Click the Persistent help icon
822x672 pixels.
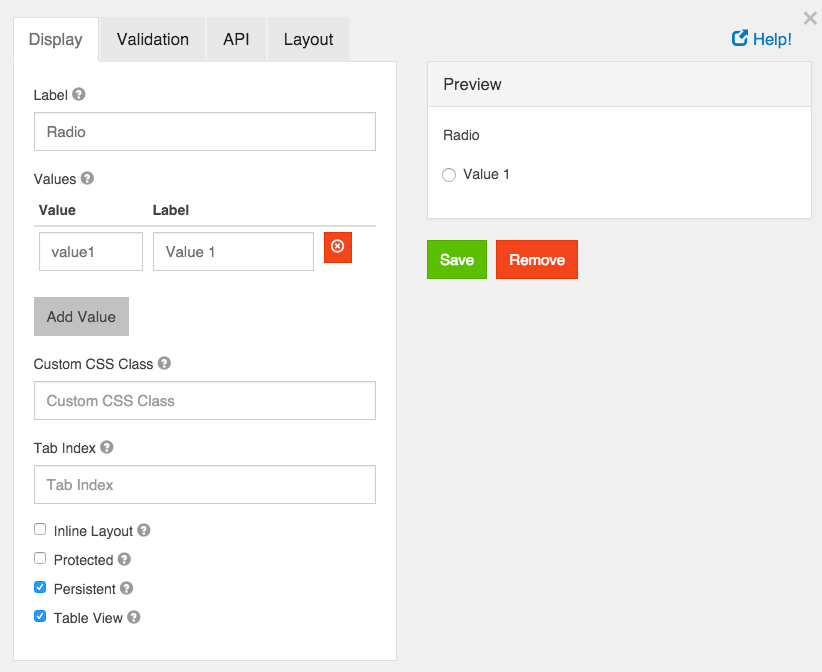[x=127, y=589]
